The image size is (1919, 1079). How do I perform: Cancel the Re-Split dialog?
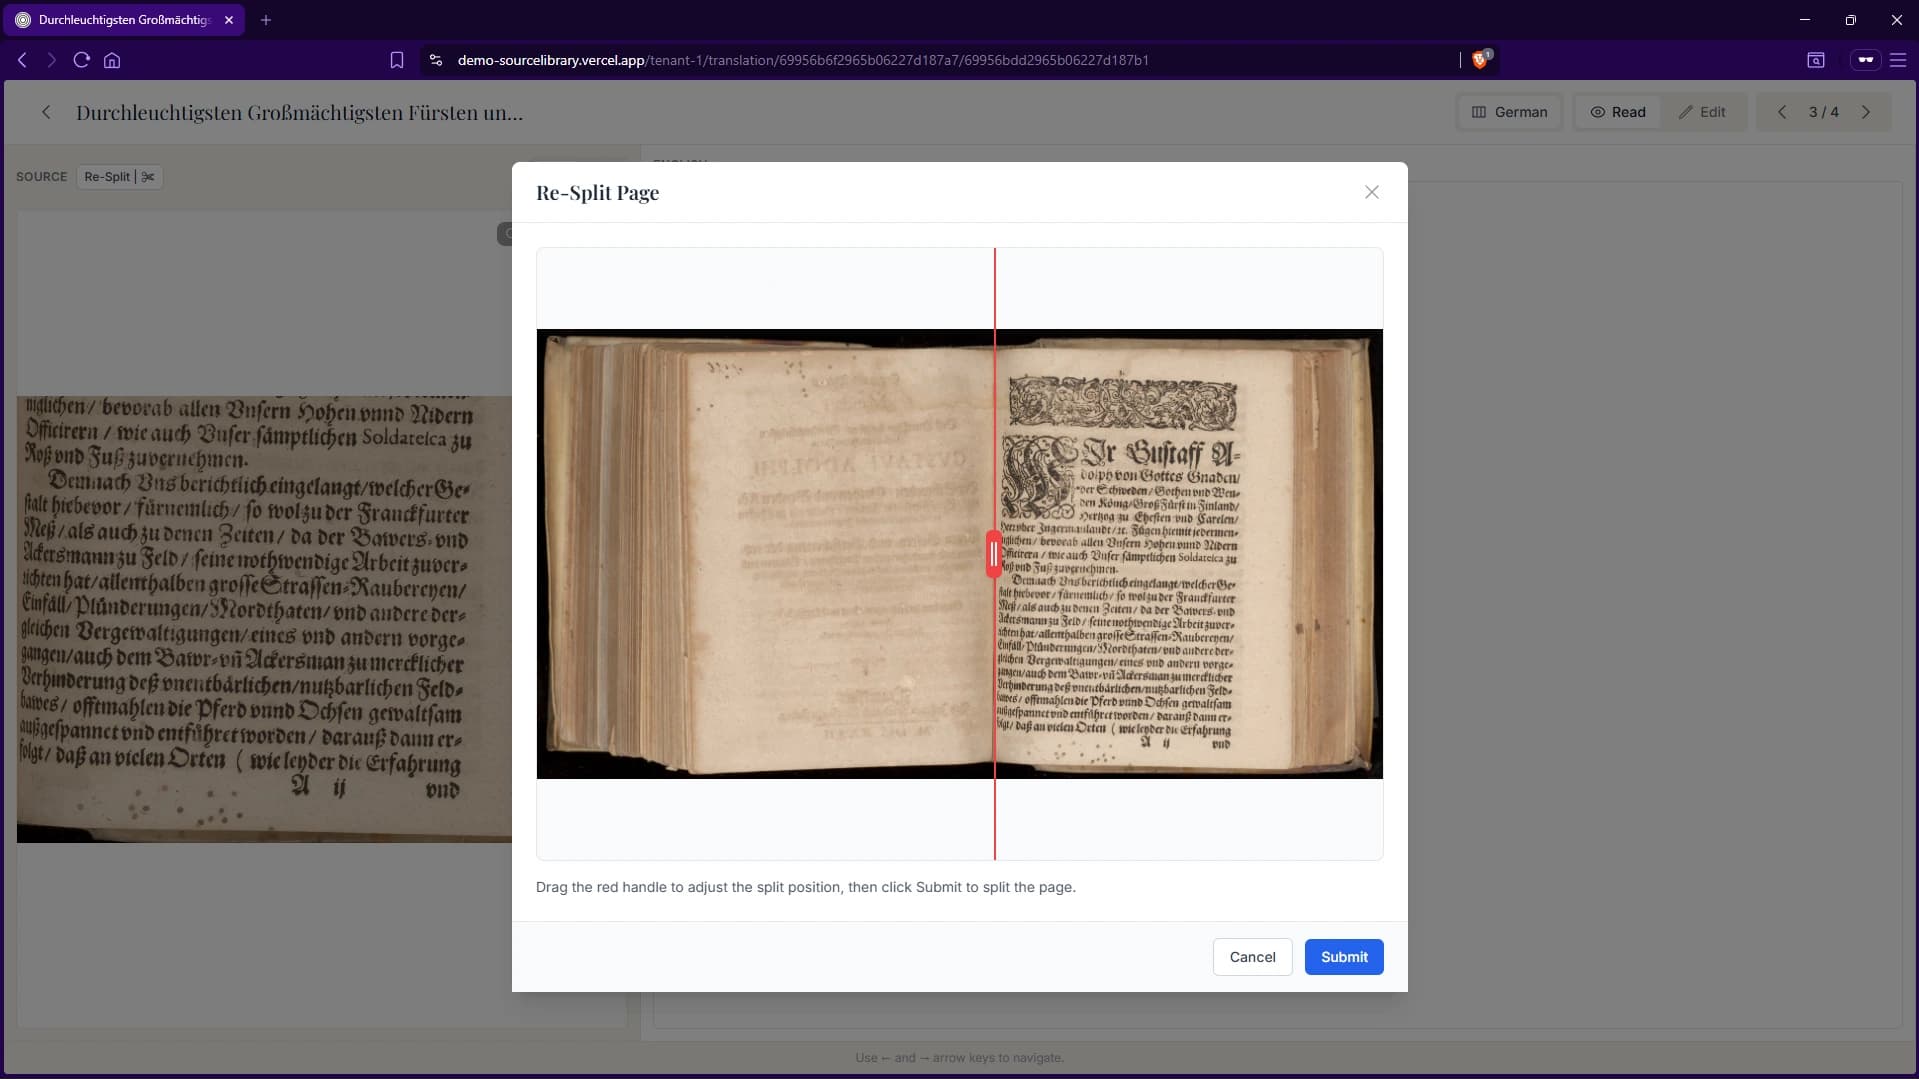tap(1251, 957)
